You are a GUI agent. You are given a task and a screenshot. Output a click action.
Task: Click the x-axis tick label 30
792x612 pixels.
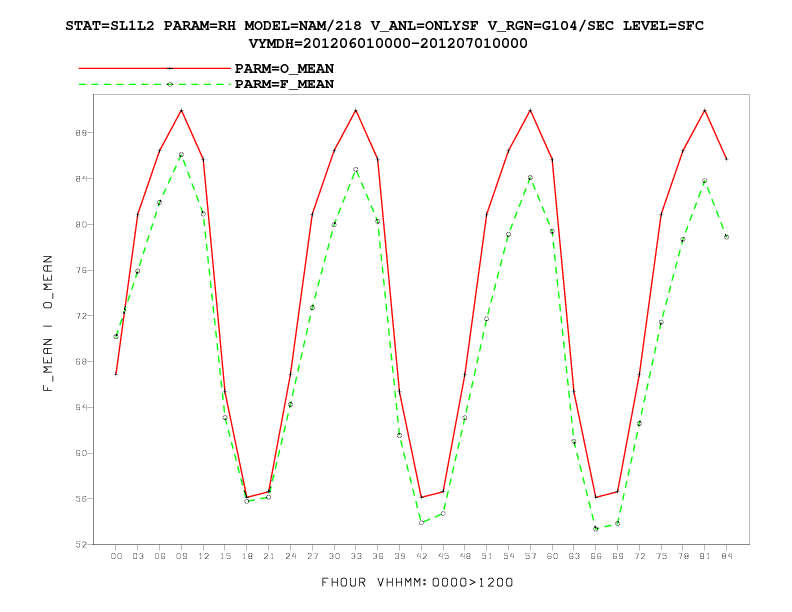[x=334, y=556]
